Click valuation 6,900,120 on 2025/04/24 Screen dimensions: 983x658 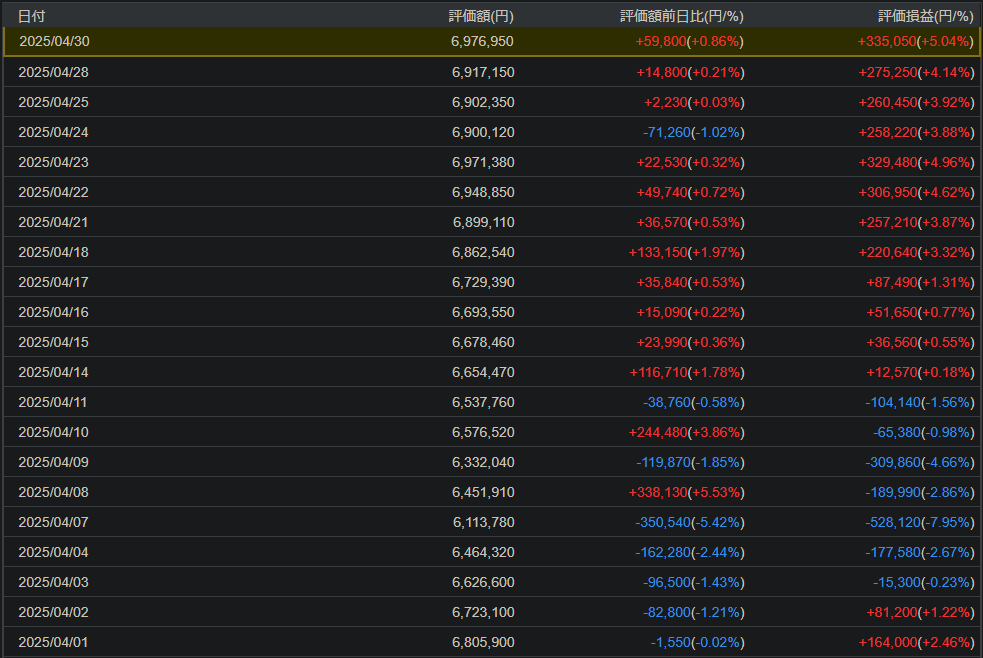483,132
